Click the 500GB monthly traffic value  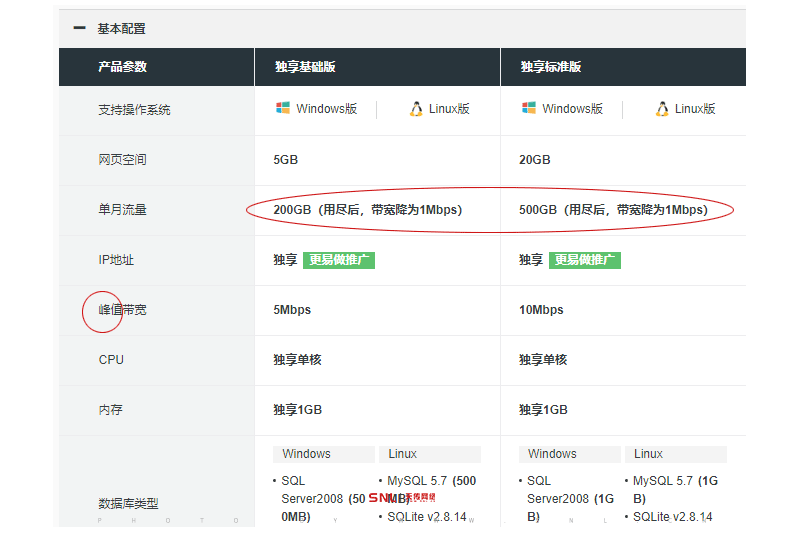[613, 210]
